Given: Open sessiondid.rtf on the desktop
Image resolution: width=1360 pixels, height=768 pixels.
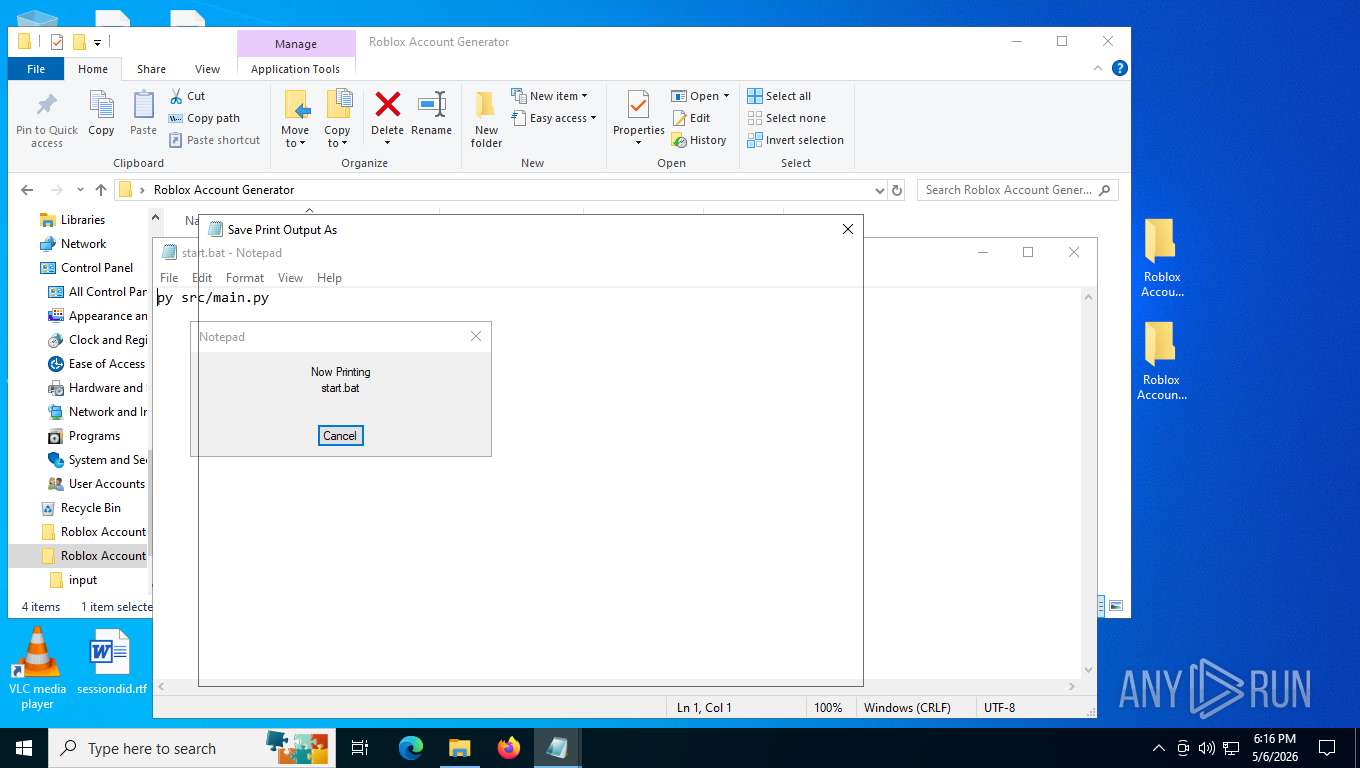Looking at the screenshot, I should click(110, 661).
